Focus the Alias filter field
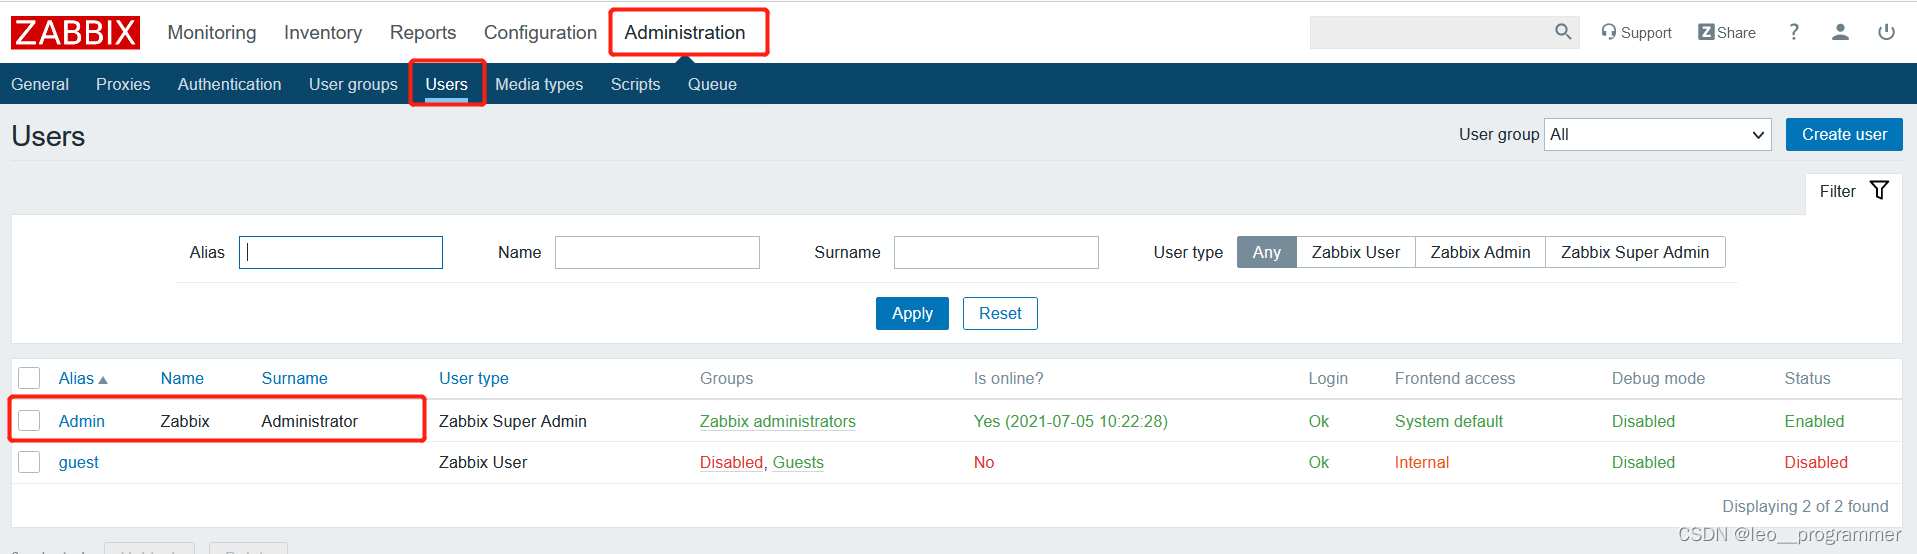The image size is (1917, 554). 340,252
